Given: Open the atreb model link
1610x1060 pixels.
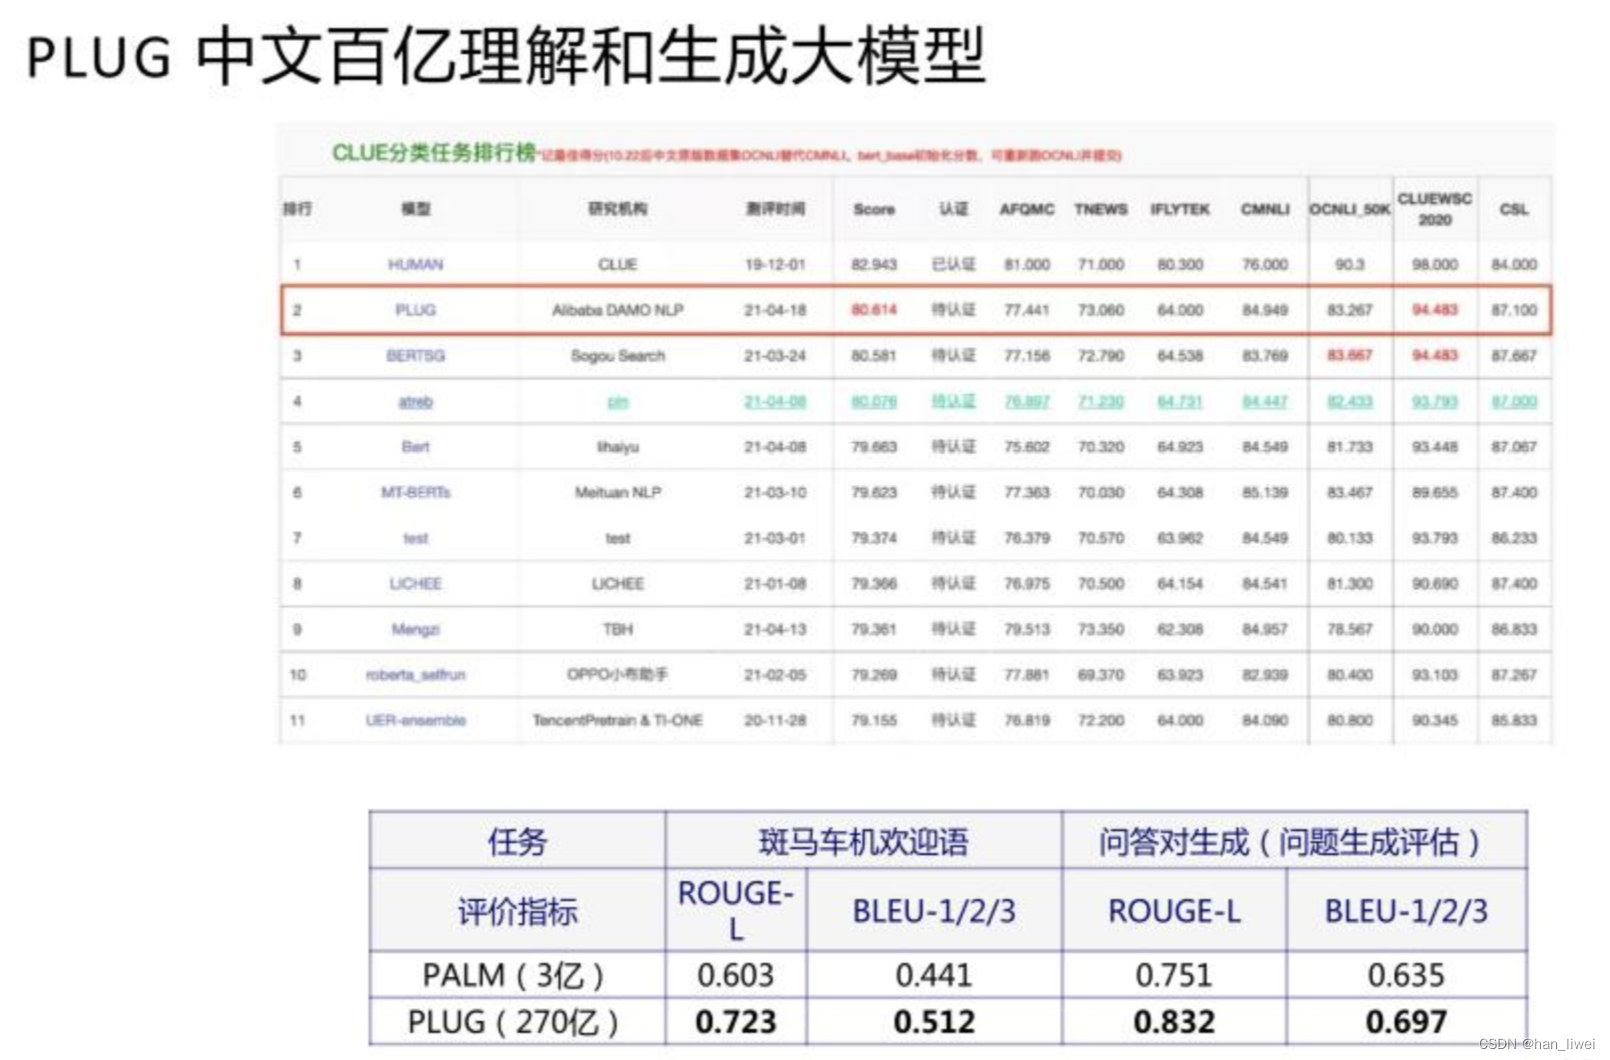Looking at the screenshot, I should 416,401.
